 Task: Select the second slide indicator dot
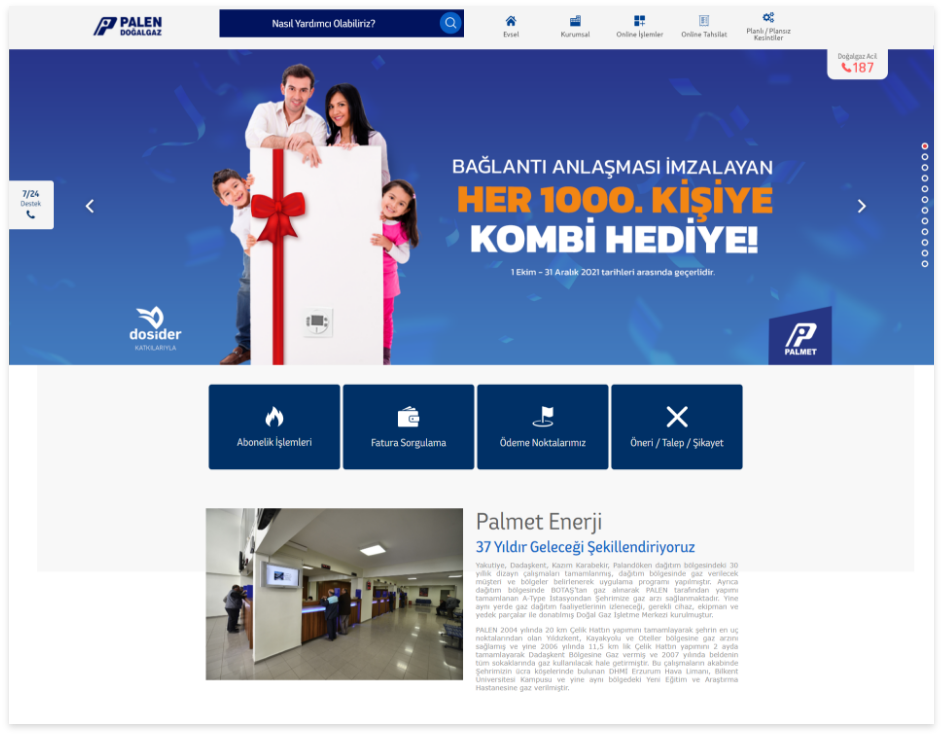tap(925, 157)
